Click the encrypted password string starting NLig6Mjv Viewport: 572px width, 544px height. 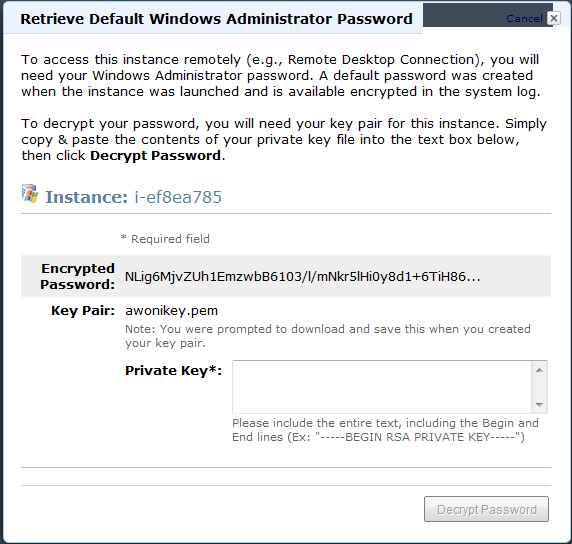[302, 277]
